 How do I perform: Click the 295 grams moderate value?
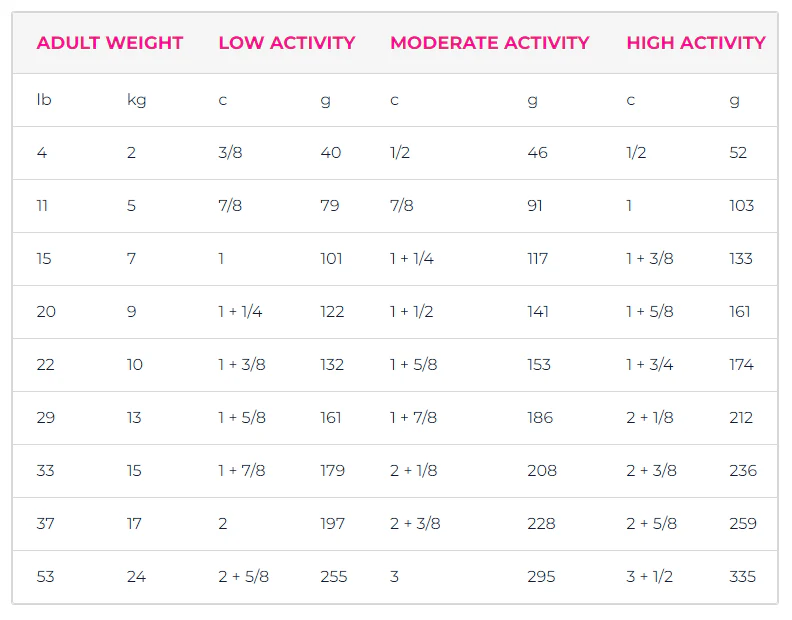click(541, 577)
